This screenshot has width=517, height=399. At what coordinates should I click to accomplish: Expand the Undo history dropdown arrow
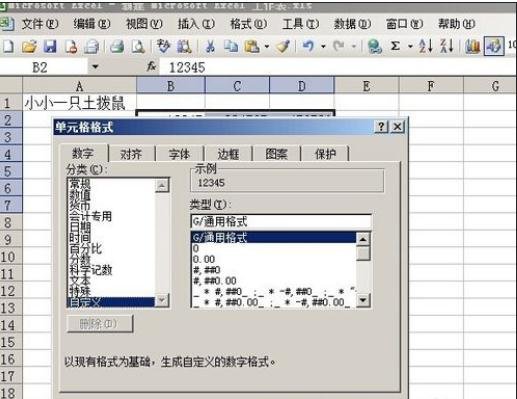pos(323,46)
